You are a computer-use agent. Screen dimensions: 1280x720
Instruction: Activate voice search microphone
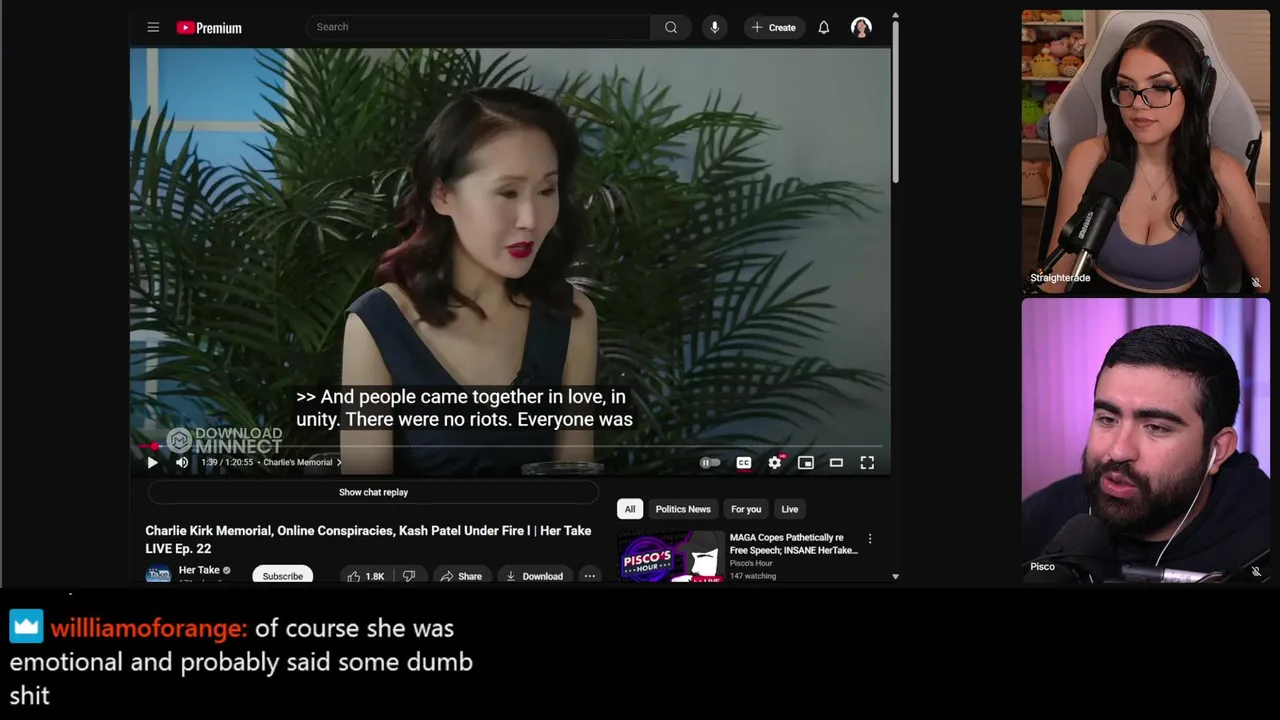click(714, 27)
